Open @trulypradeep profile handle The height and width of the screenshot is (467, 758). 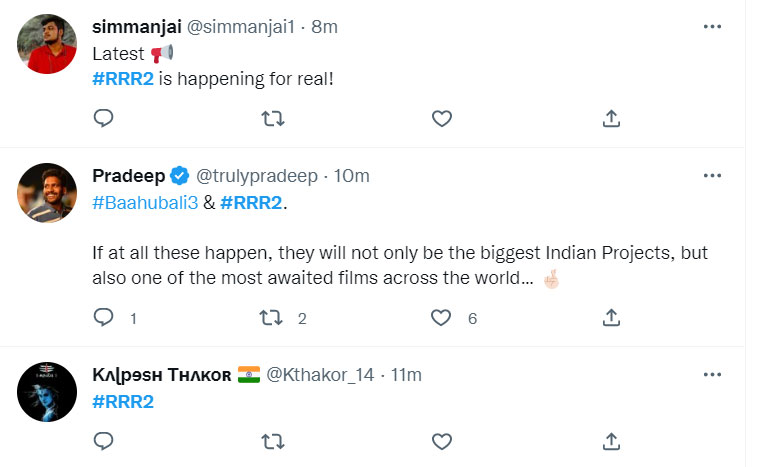259,176
